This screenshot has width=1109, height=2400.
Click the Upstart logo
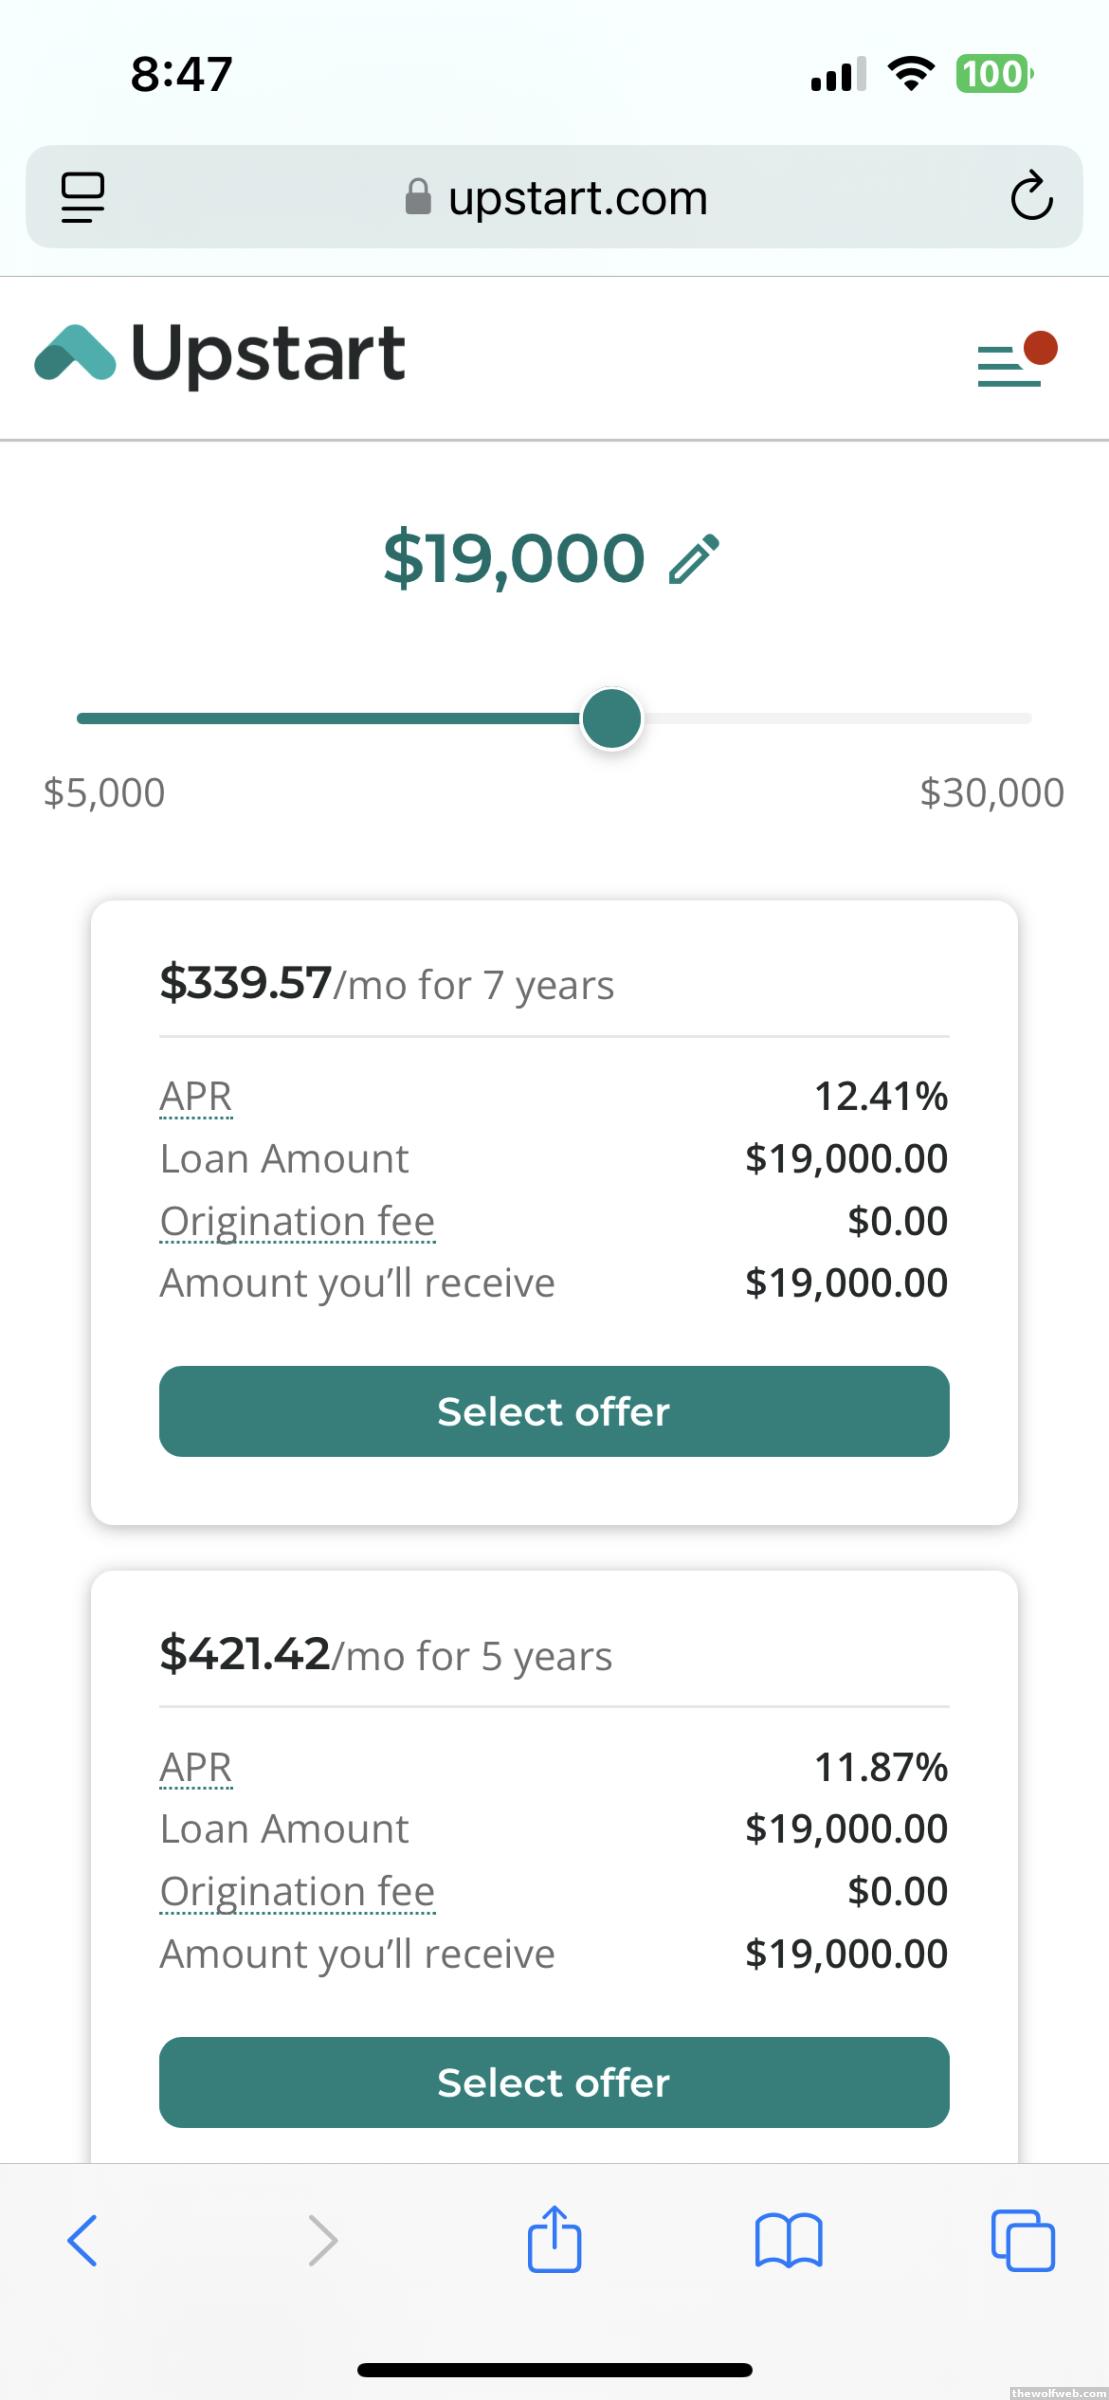pos(220,354)
